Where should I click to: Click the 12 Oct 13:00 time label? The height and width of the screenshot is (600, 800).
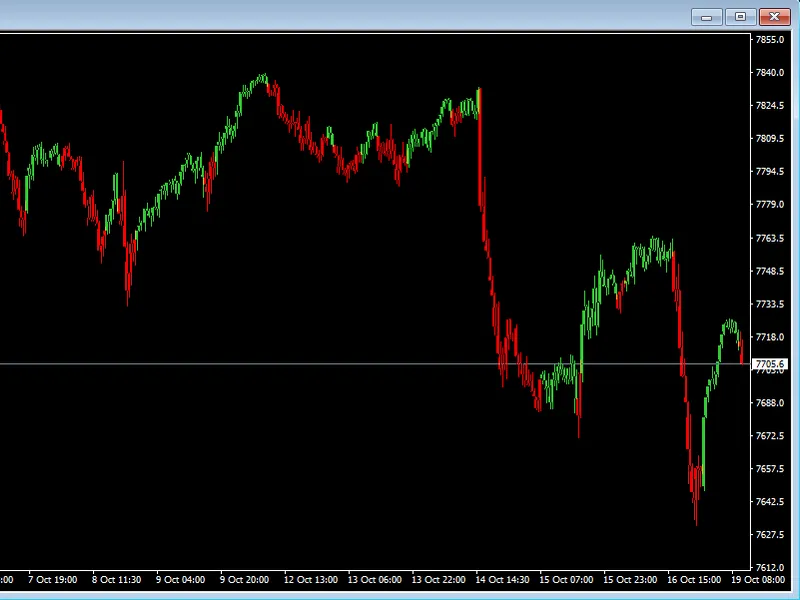[x=311, y=580]
